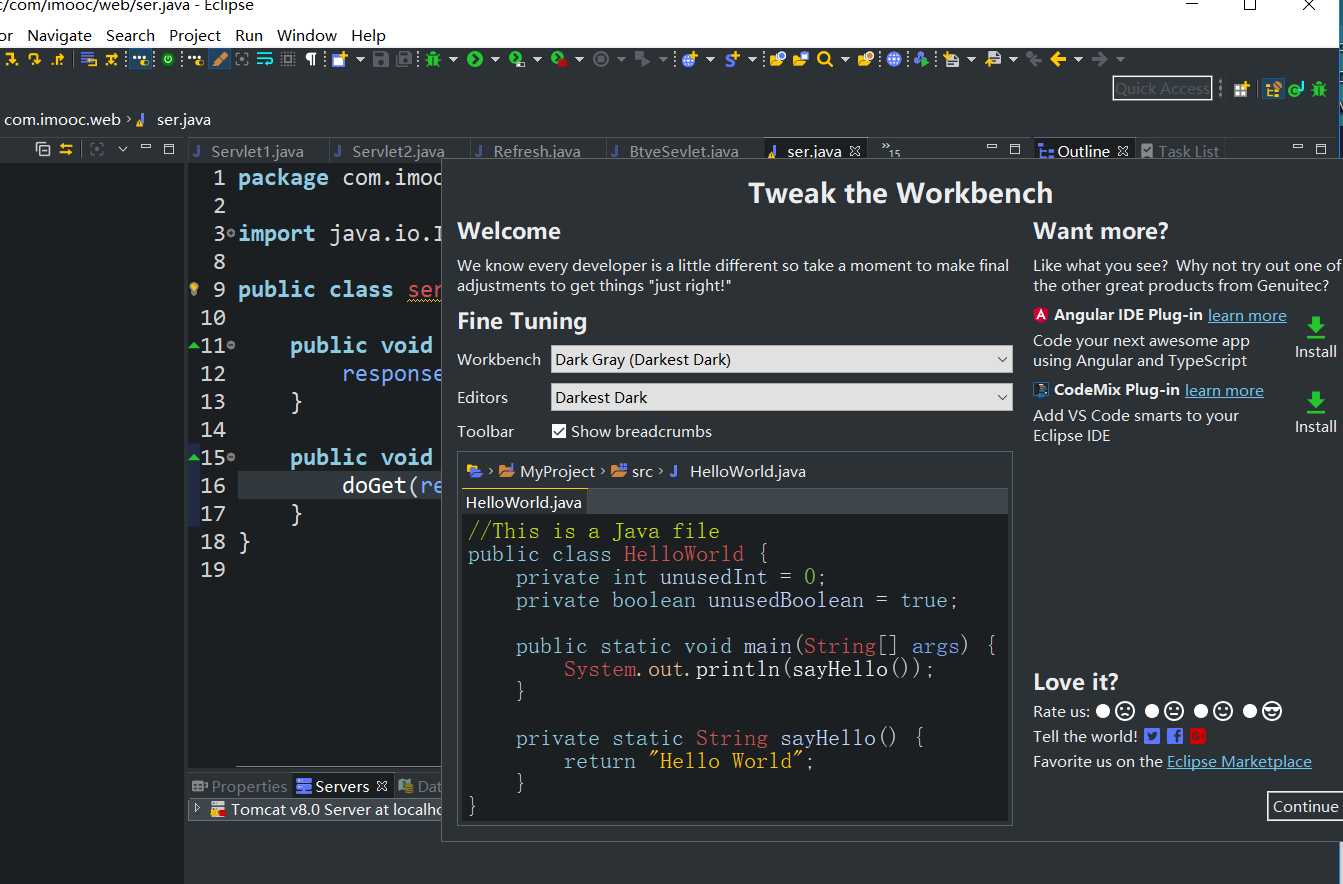The height and width of the screenshot is (884, 1343).
Task: Select the smiling face rating radio
Action: [x=1201, y=711]
